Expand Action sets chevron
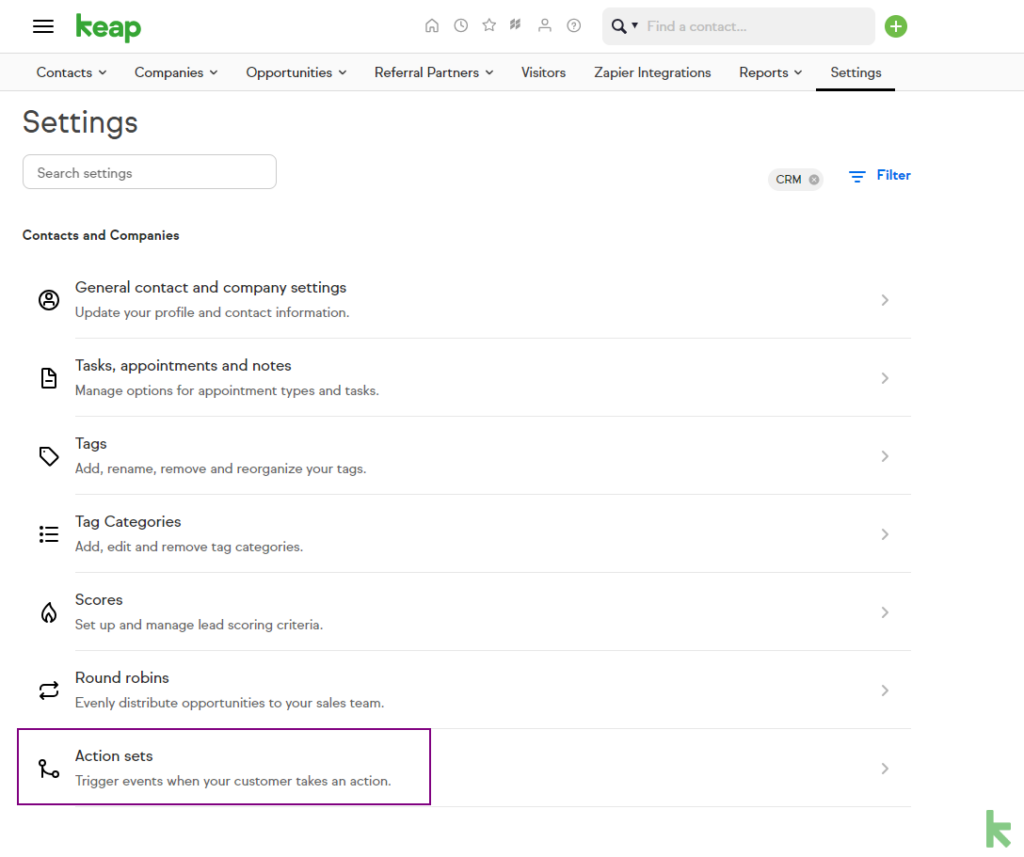 pos(885,768)
